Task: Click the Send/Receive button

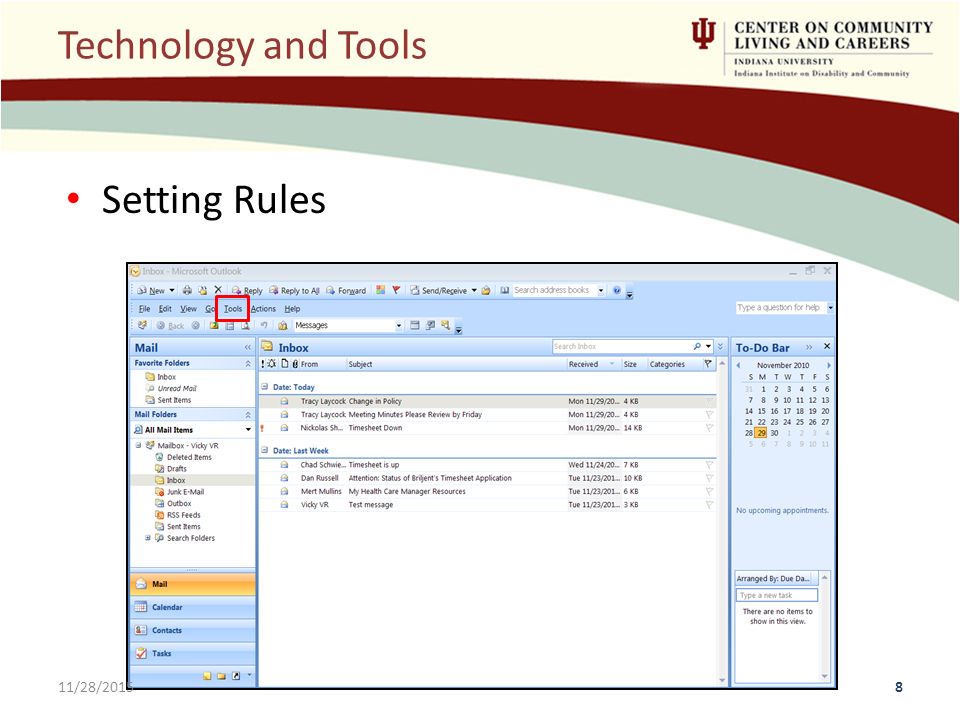Action: click(x=439, y=290)
